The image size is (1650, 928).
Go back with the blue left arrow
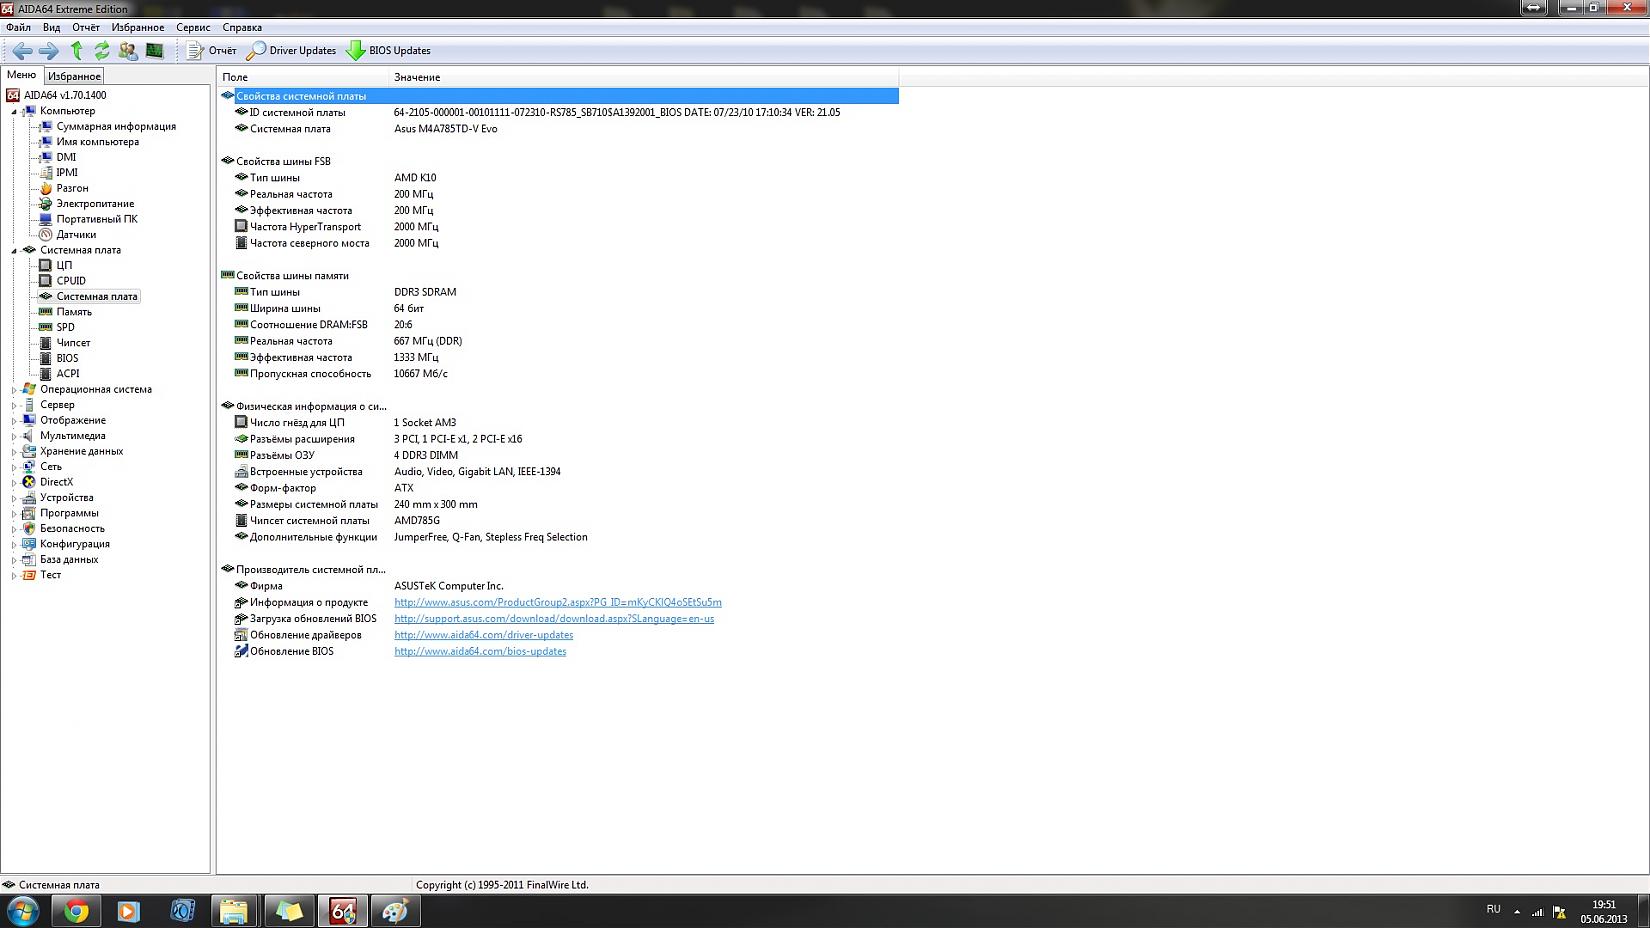tap(22, 50)
